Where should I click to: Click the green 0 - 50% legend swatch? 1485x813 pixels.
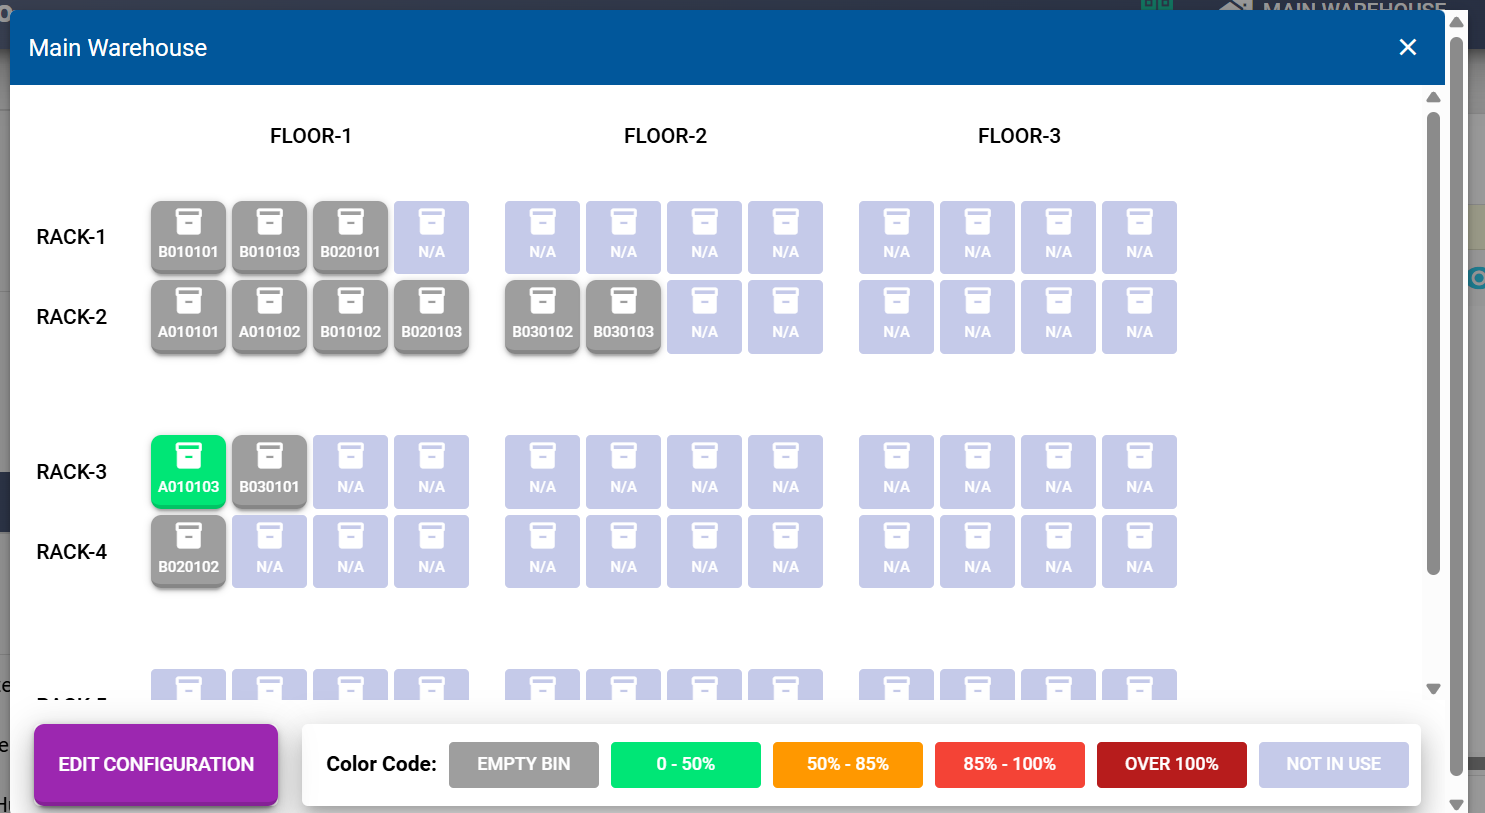point(686,764)
